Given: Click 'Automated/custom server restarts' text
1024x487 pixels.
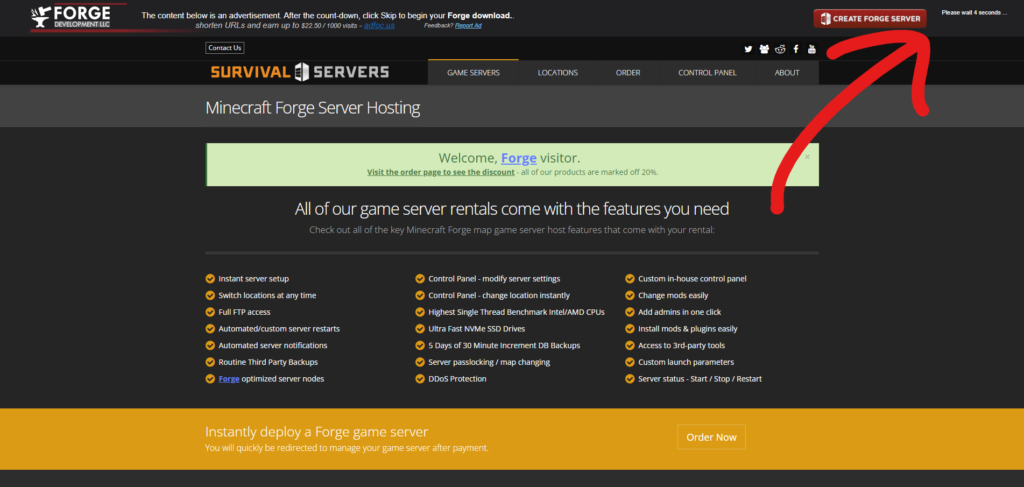Looking at the screenshot, I should tap(279, 329).
